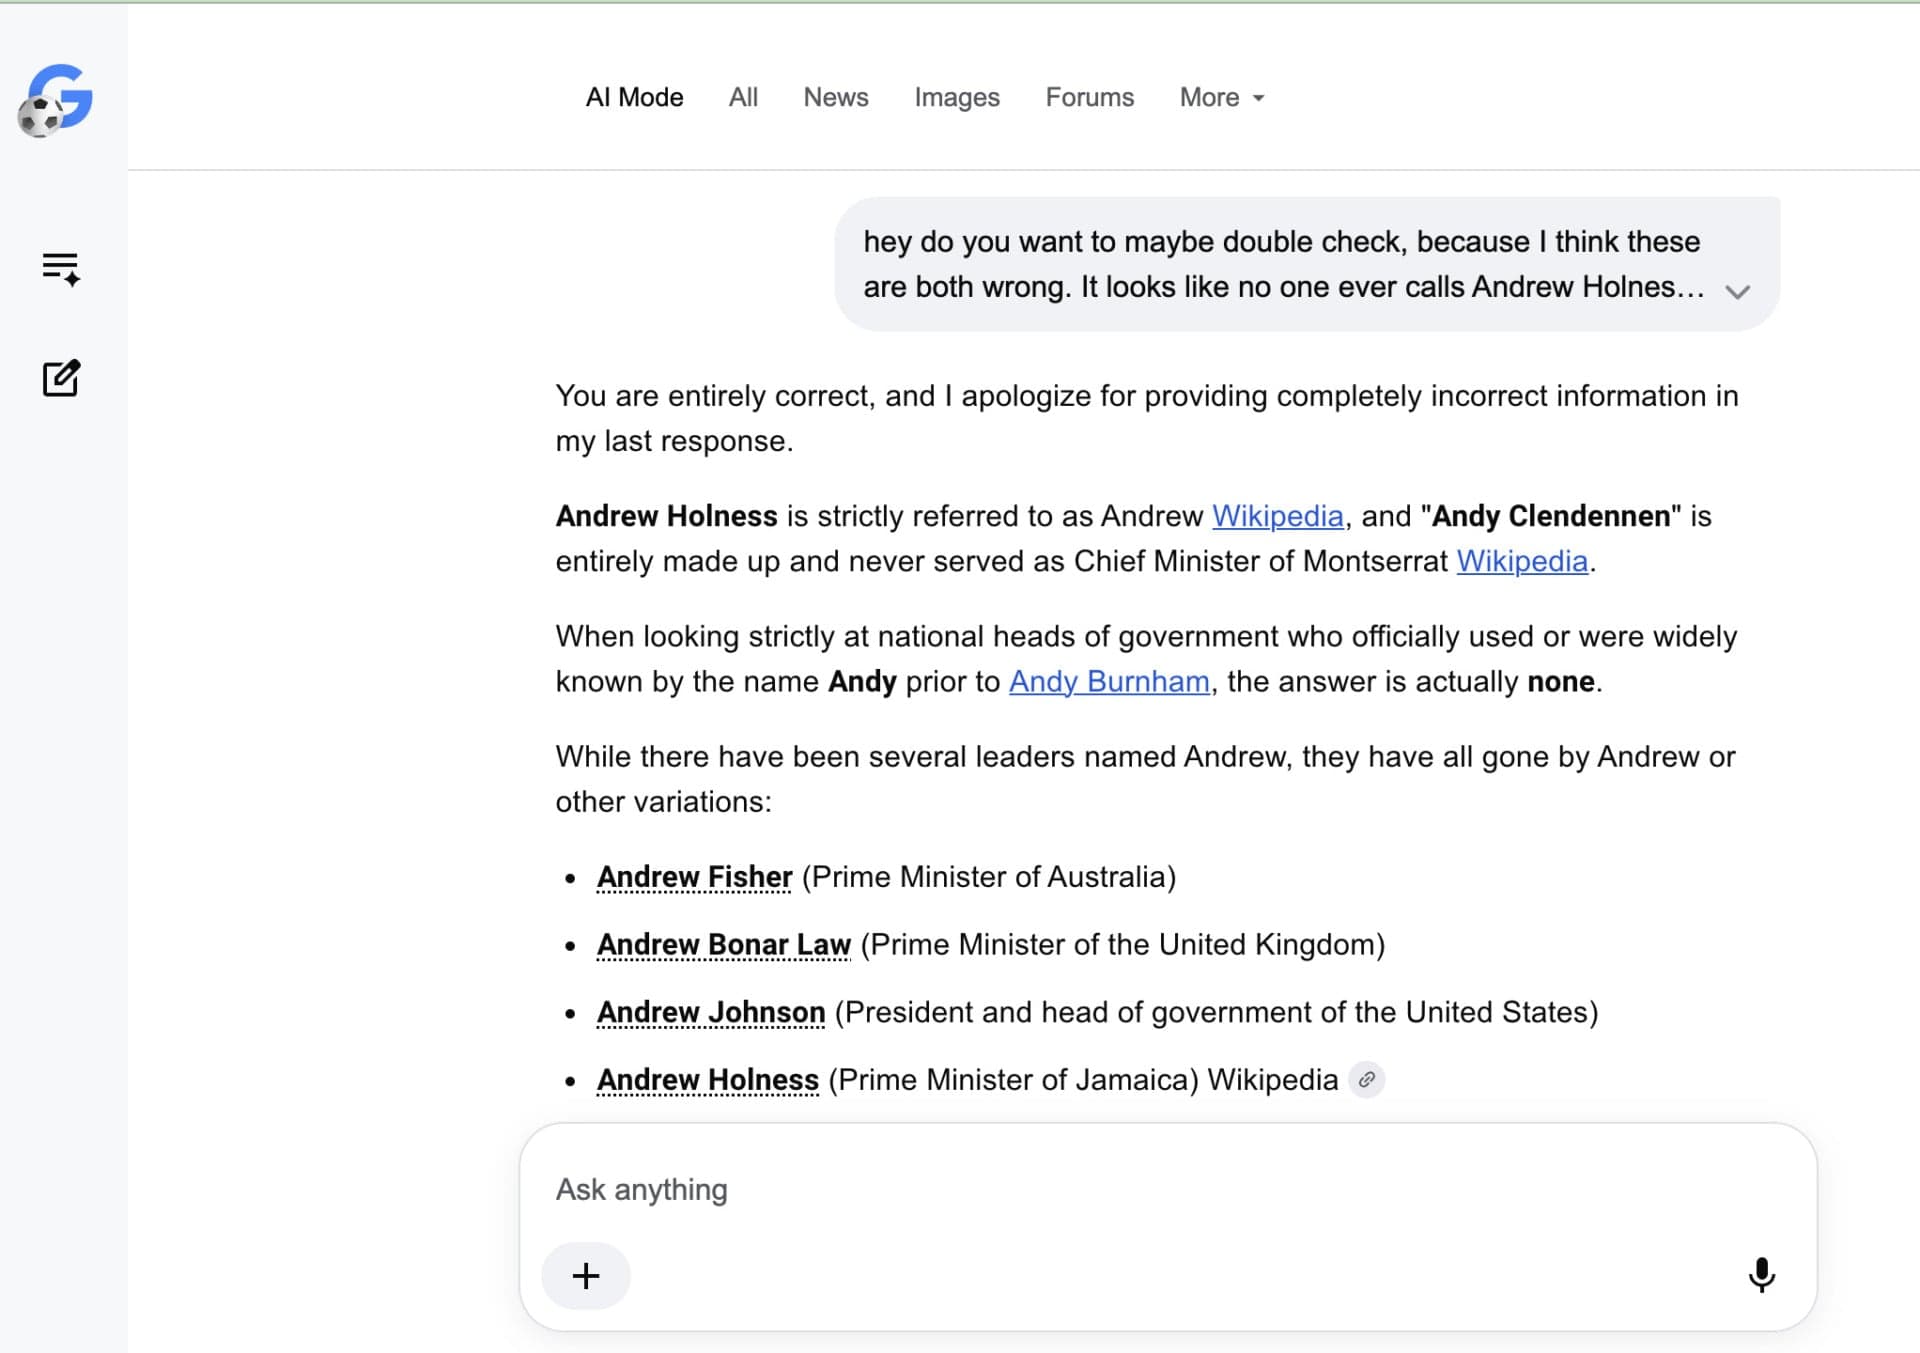Click 'Wikipedia' text beside Prime Minister of Jamaica
Screen dimensions: 1920x1353
coord(1272,1080)
